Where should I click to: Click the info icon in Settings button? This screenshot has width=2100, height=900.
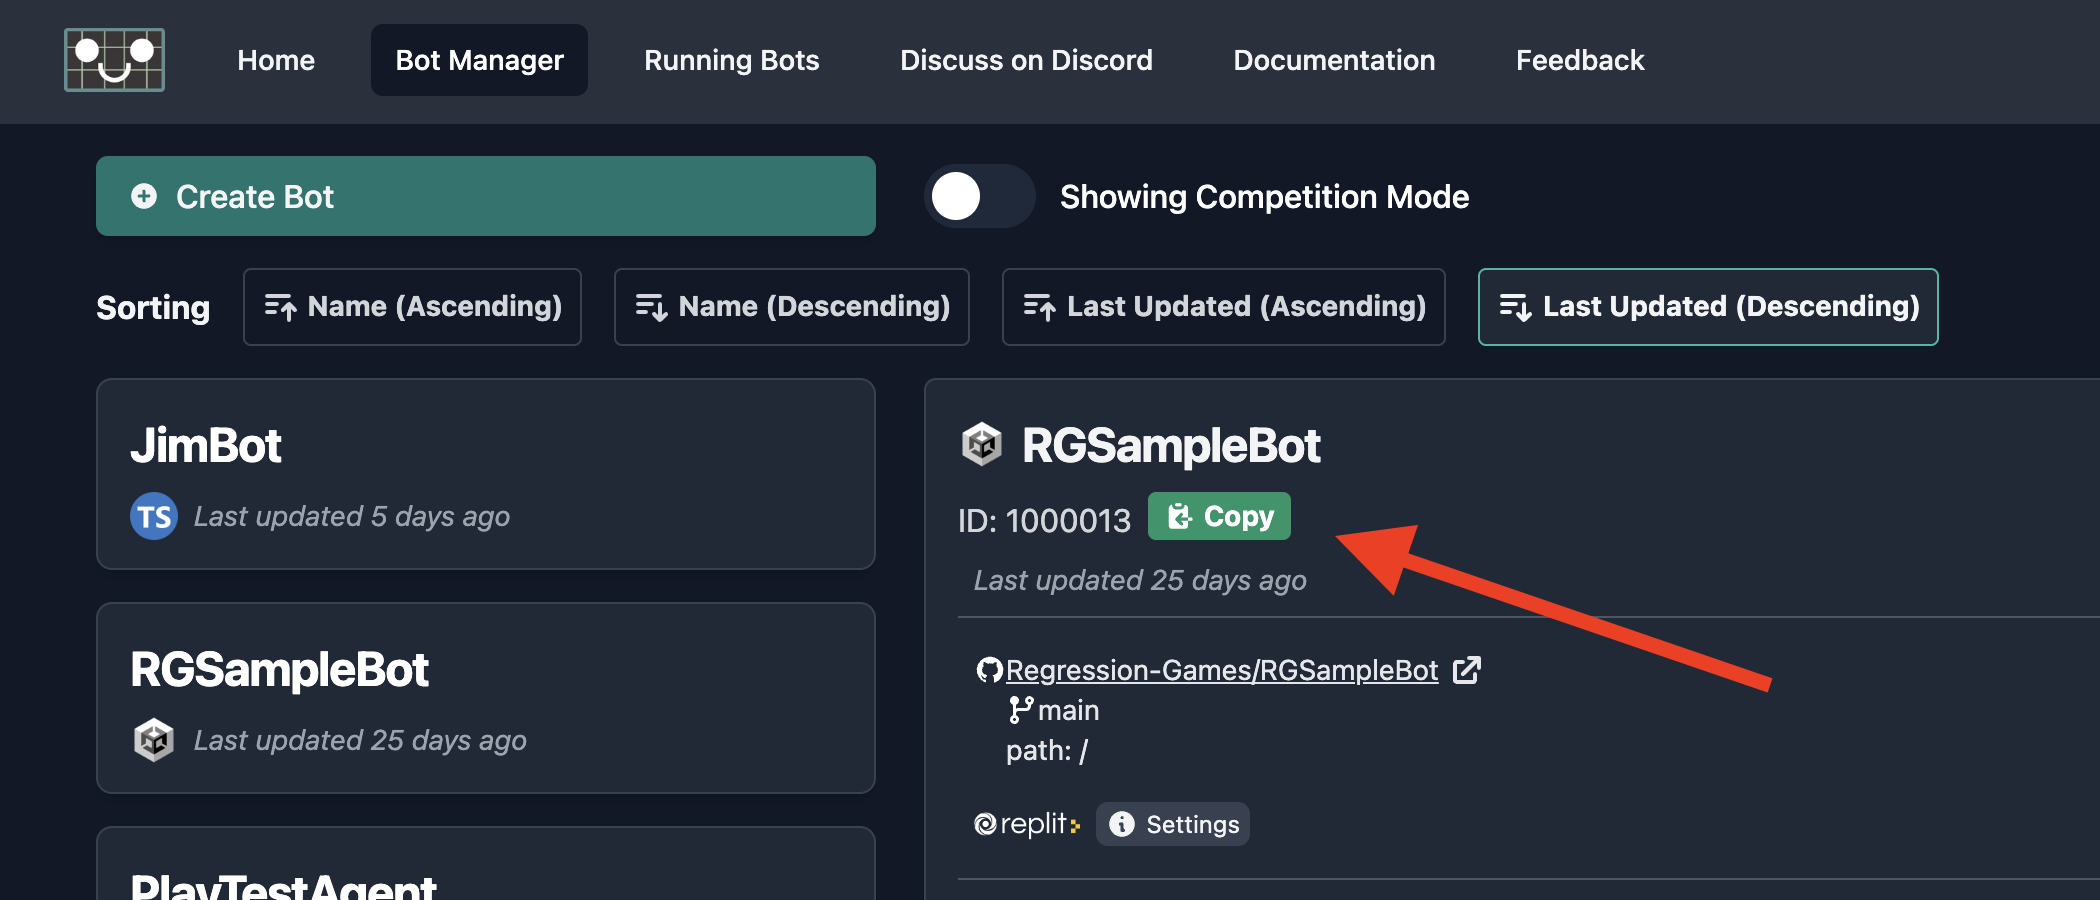1122,824
